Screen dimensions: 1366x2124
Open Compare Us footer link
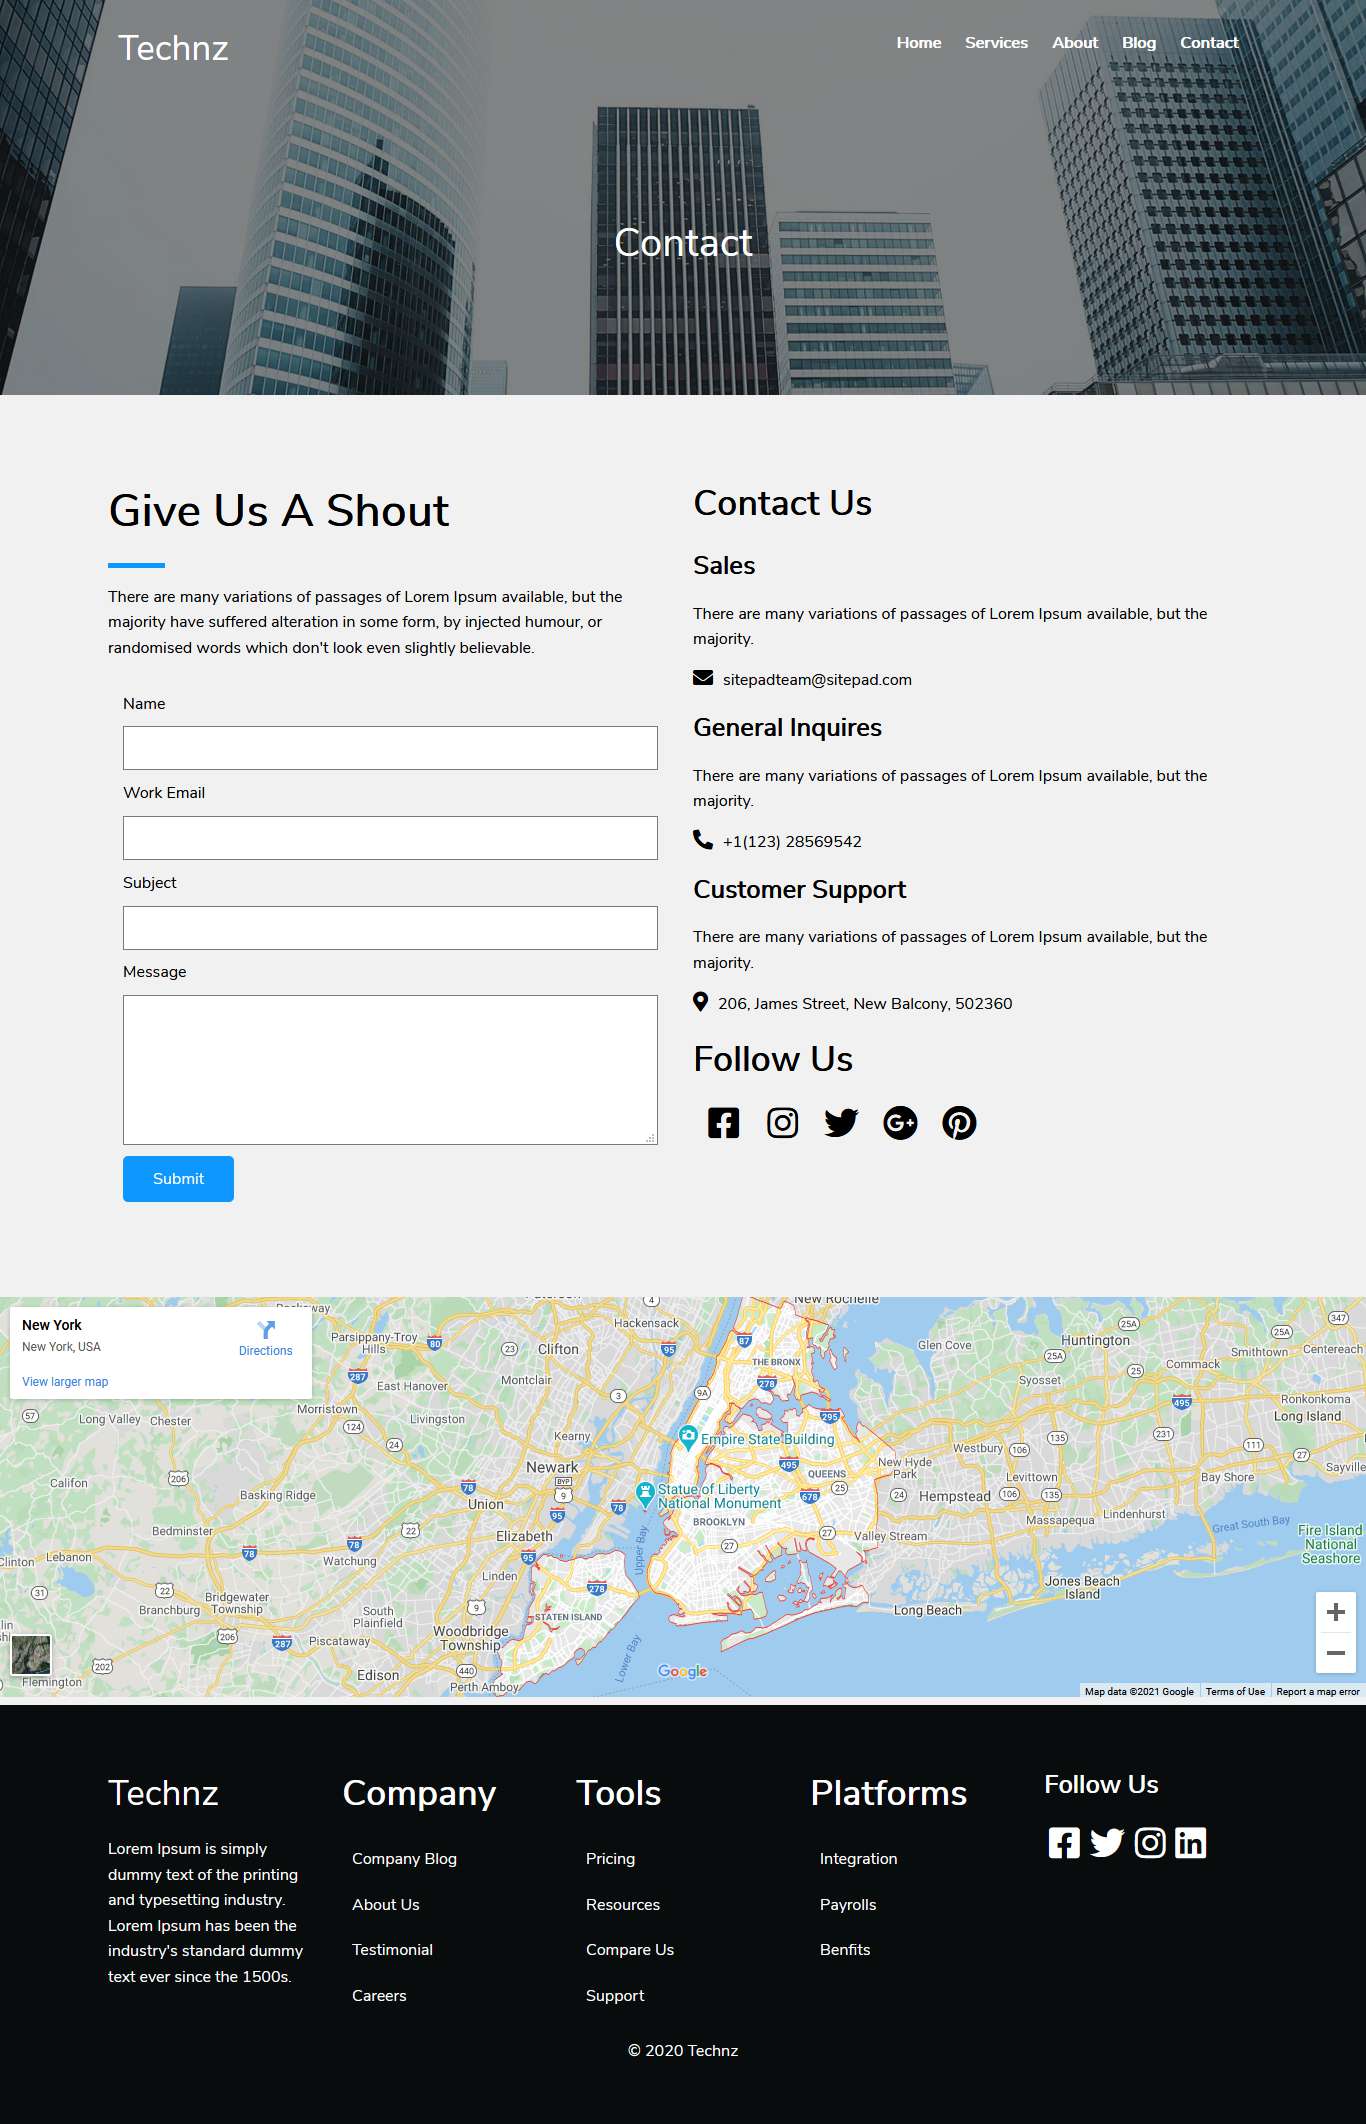point(630,1950)
